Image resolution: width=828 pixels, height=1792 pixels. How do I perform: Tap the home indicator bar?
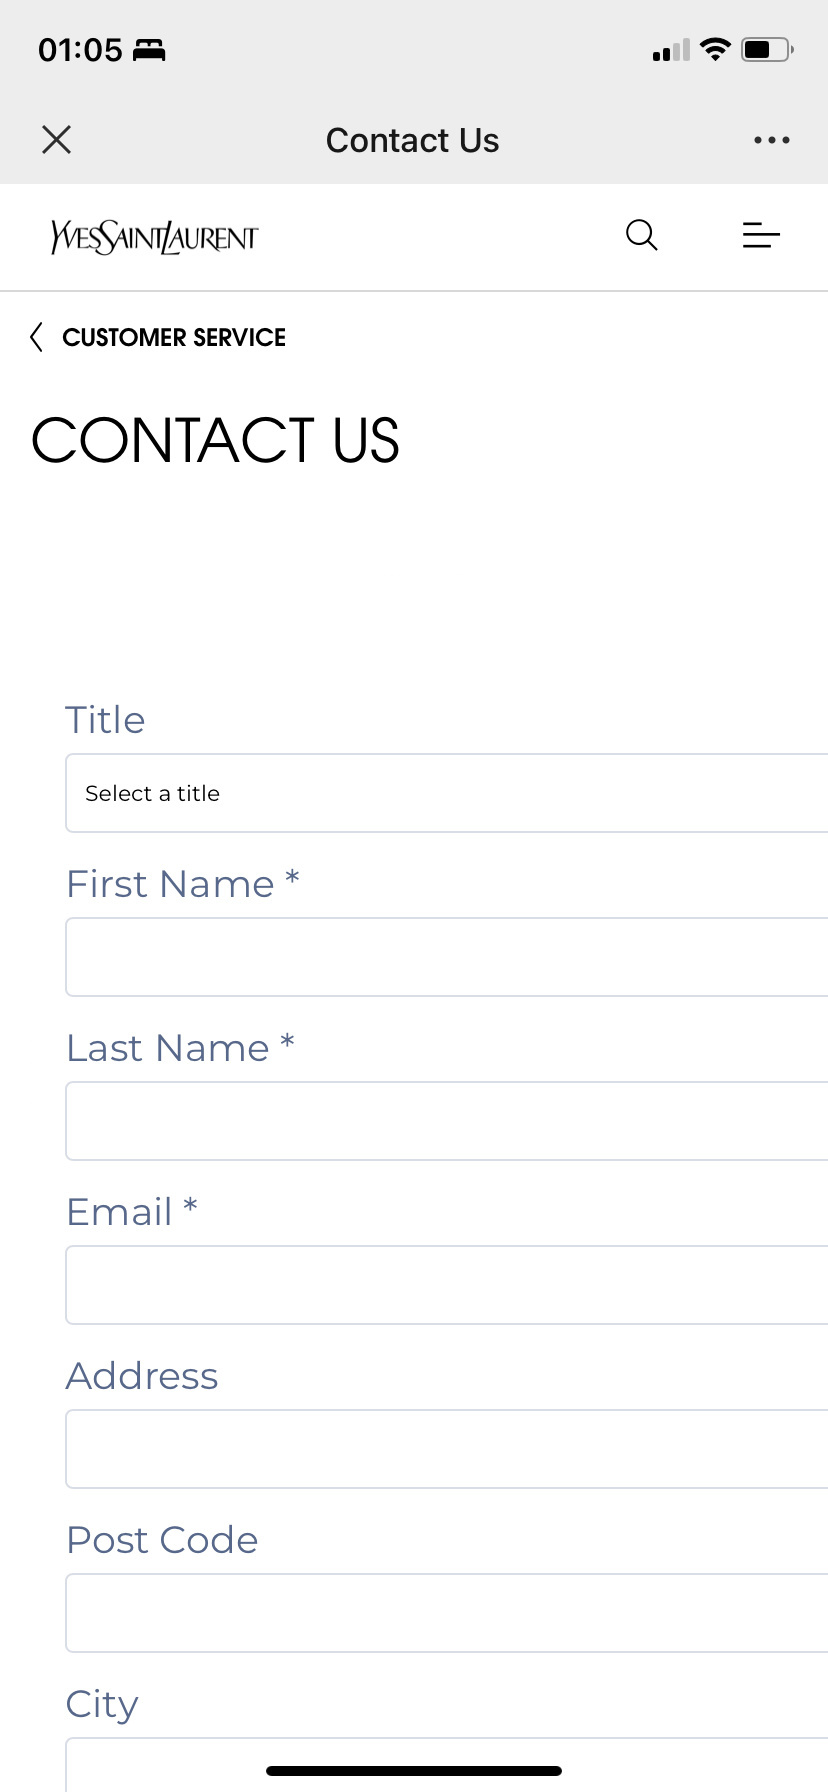414,1771
